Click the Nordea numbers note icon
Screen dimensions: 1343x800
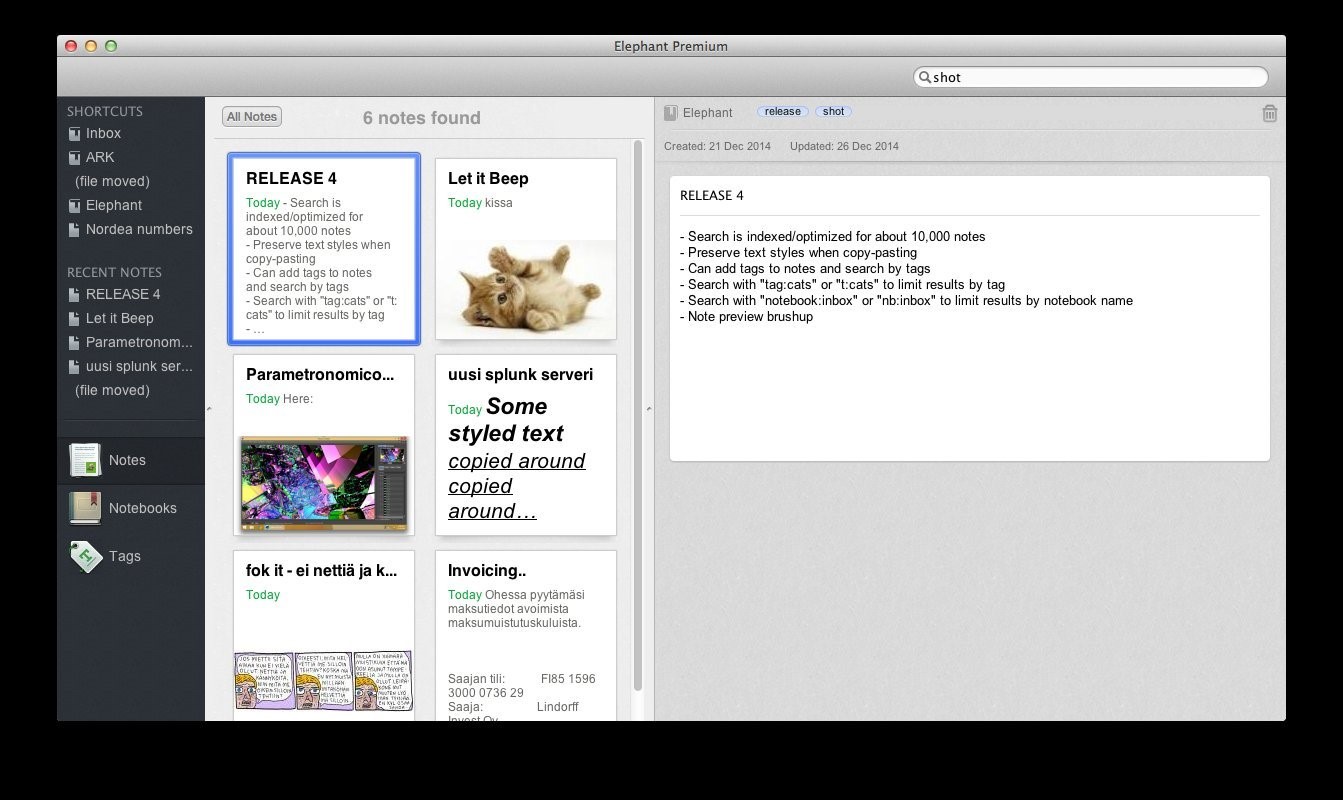(x=74, y=230)
